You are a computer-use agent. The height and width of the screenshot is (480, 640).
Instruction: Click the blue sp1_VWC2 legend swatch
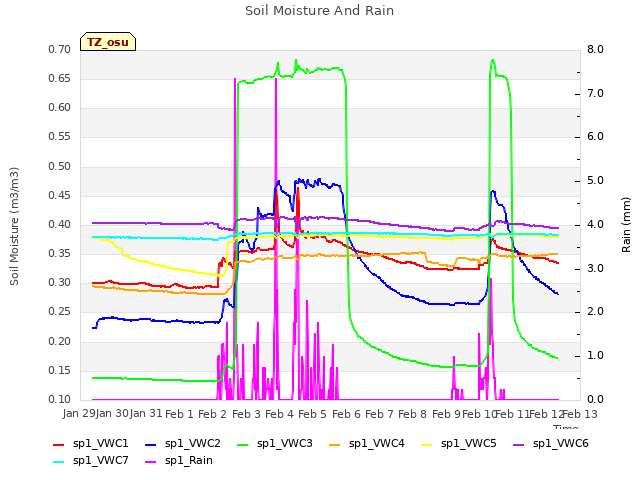coord(151,444)
